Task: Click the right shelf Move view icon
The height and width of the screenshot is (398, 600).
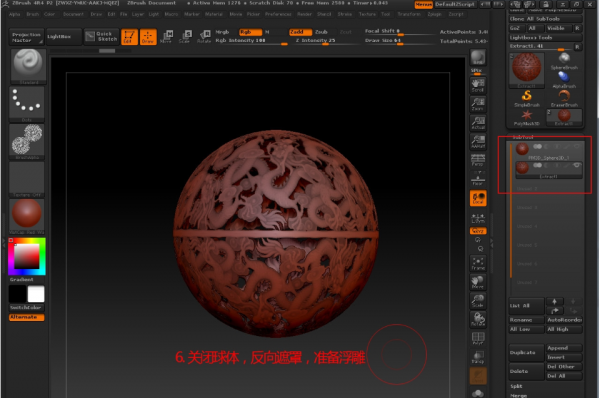Action: point(478,282)
